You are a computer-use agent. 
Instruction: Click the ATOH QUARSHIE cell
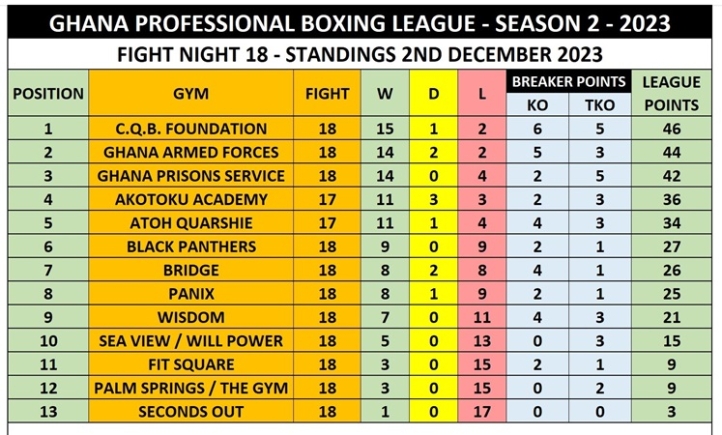(x=190, y=223)
